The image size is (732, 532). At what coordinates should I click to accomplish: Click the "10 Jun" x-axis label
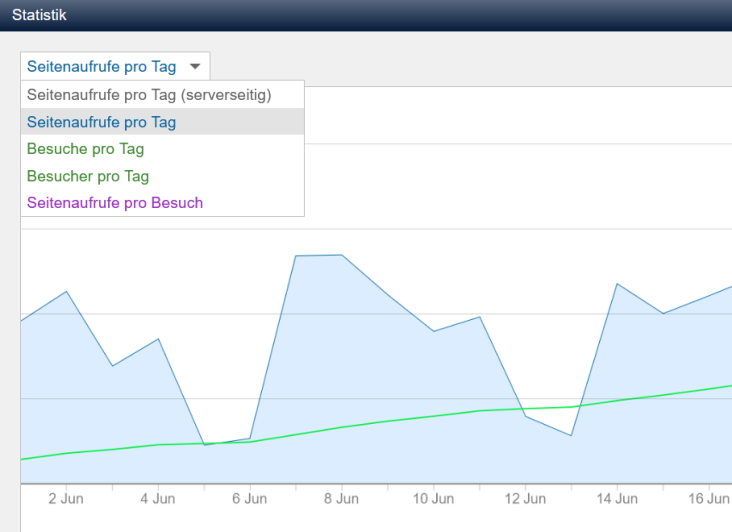point(433,498)
